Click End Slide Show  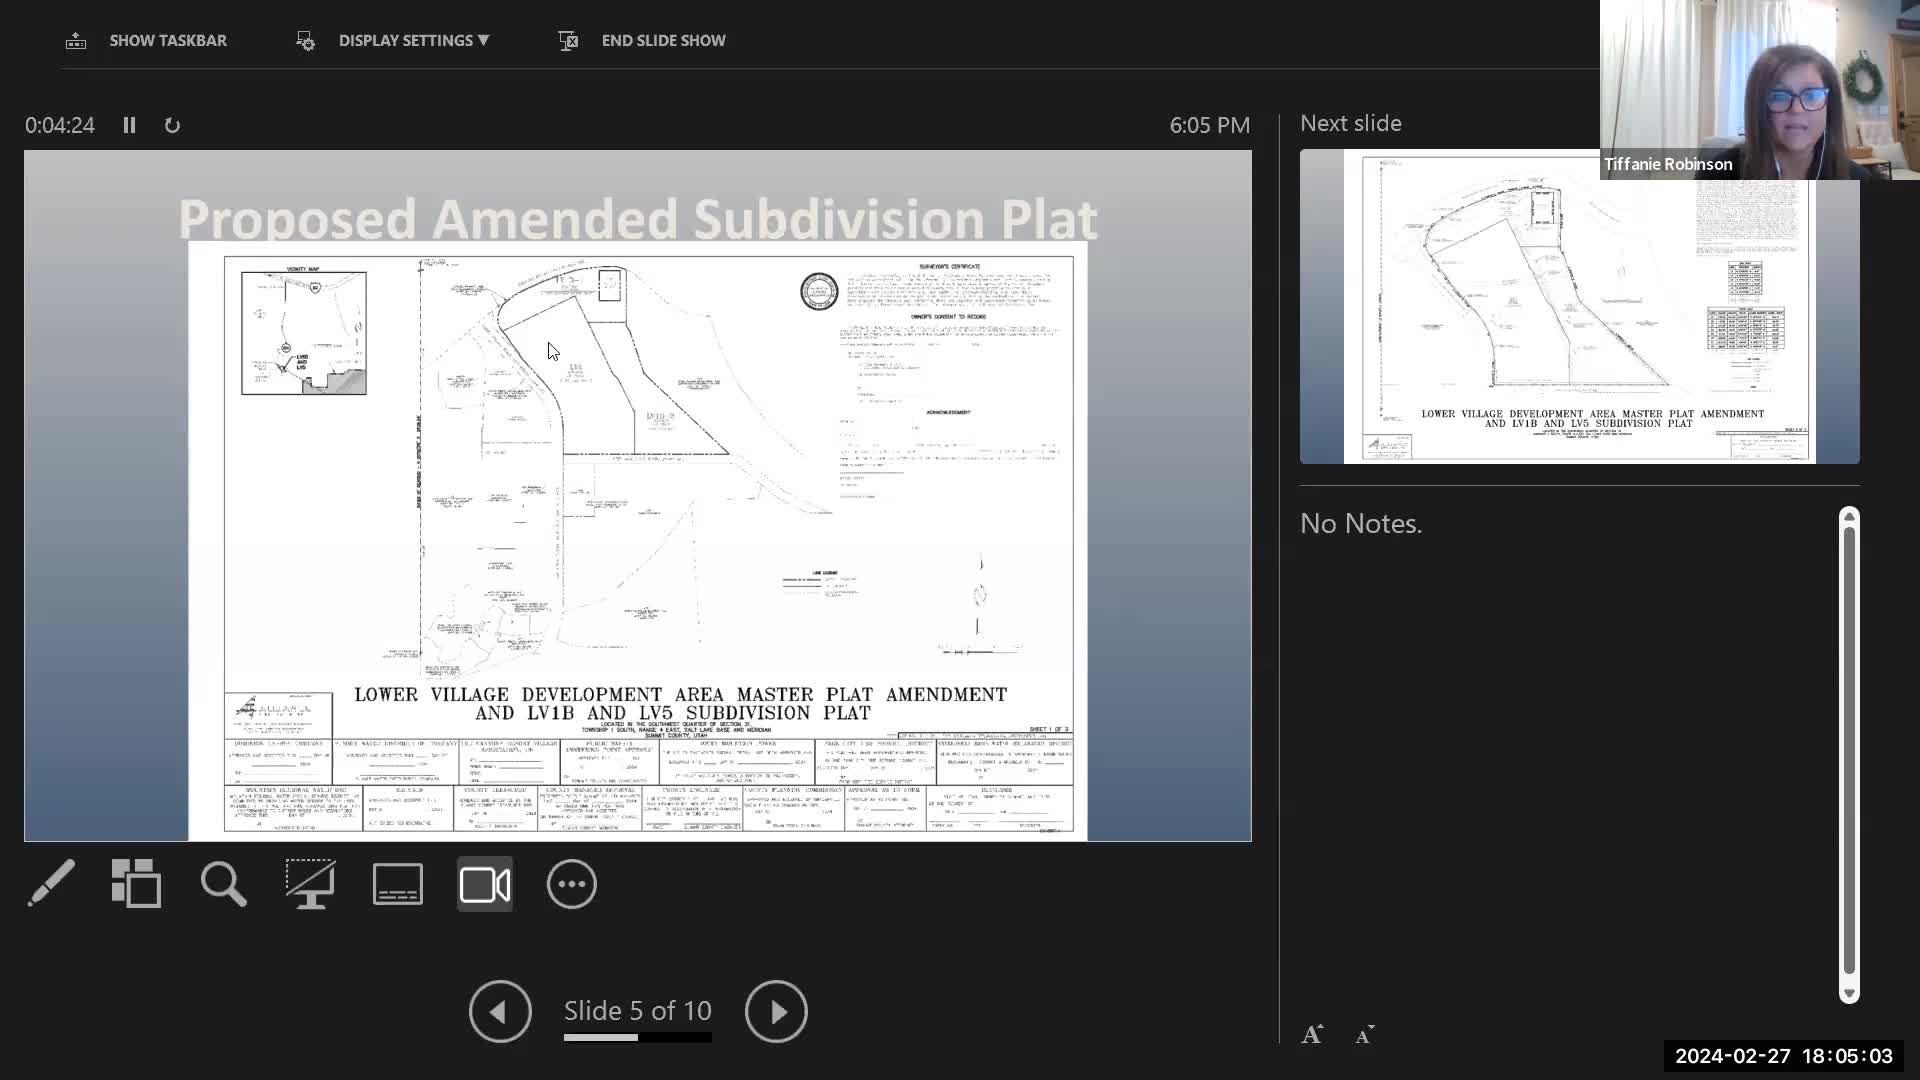pos(642,41)
